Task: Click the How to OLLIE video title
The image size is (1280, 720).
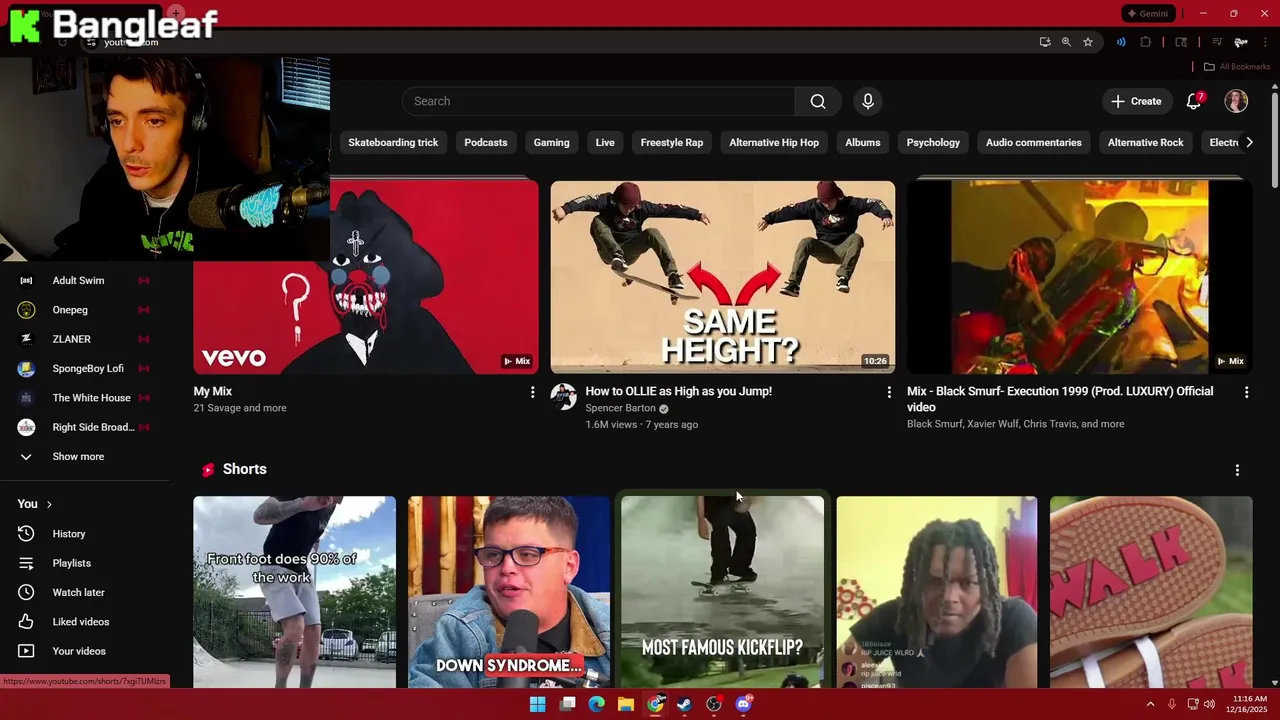Action: 679,391
